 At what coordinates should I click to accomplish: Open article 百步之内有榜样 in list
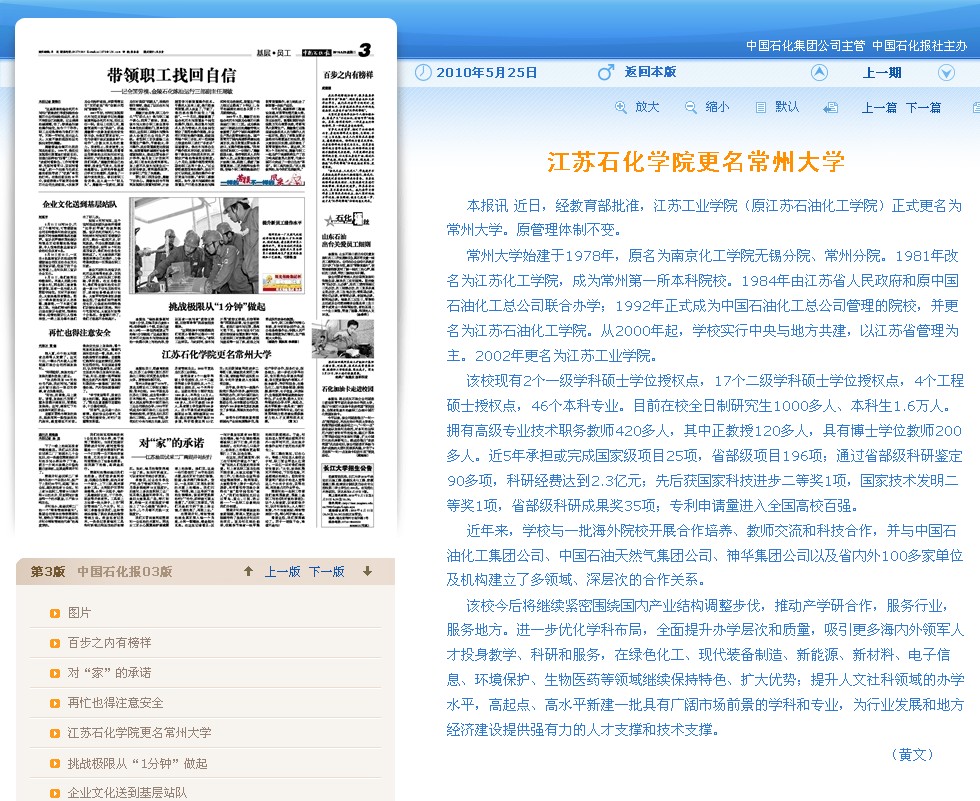[109, 643]
